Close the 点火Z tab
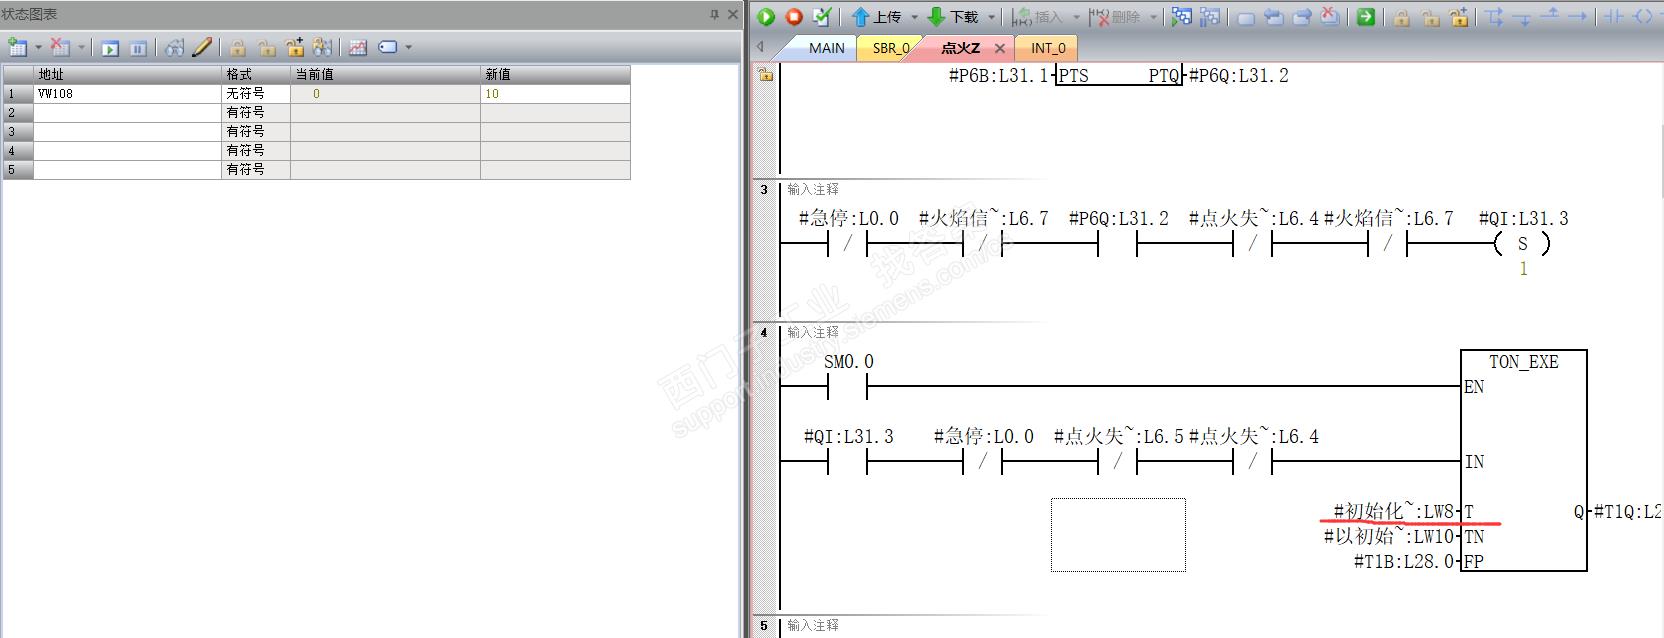This screenshot has width=1664, height=638. click(1000, 48)
